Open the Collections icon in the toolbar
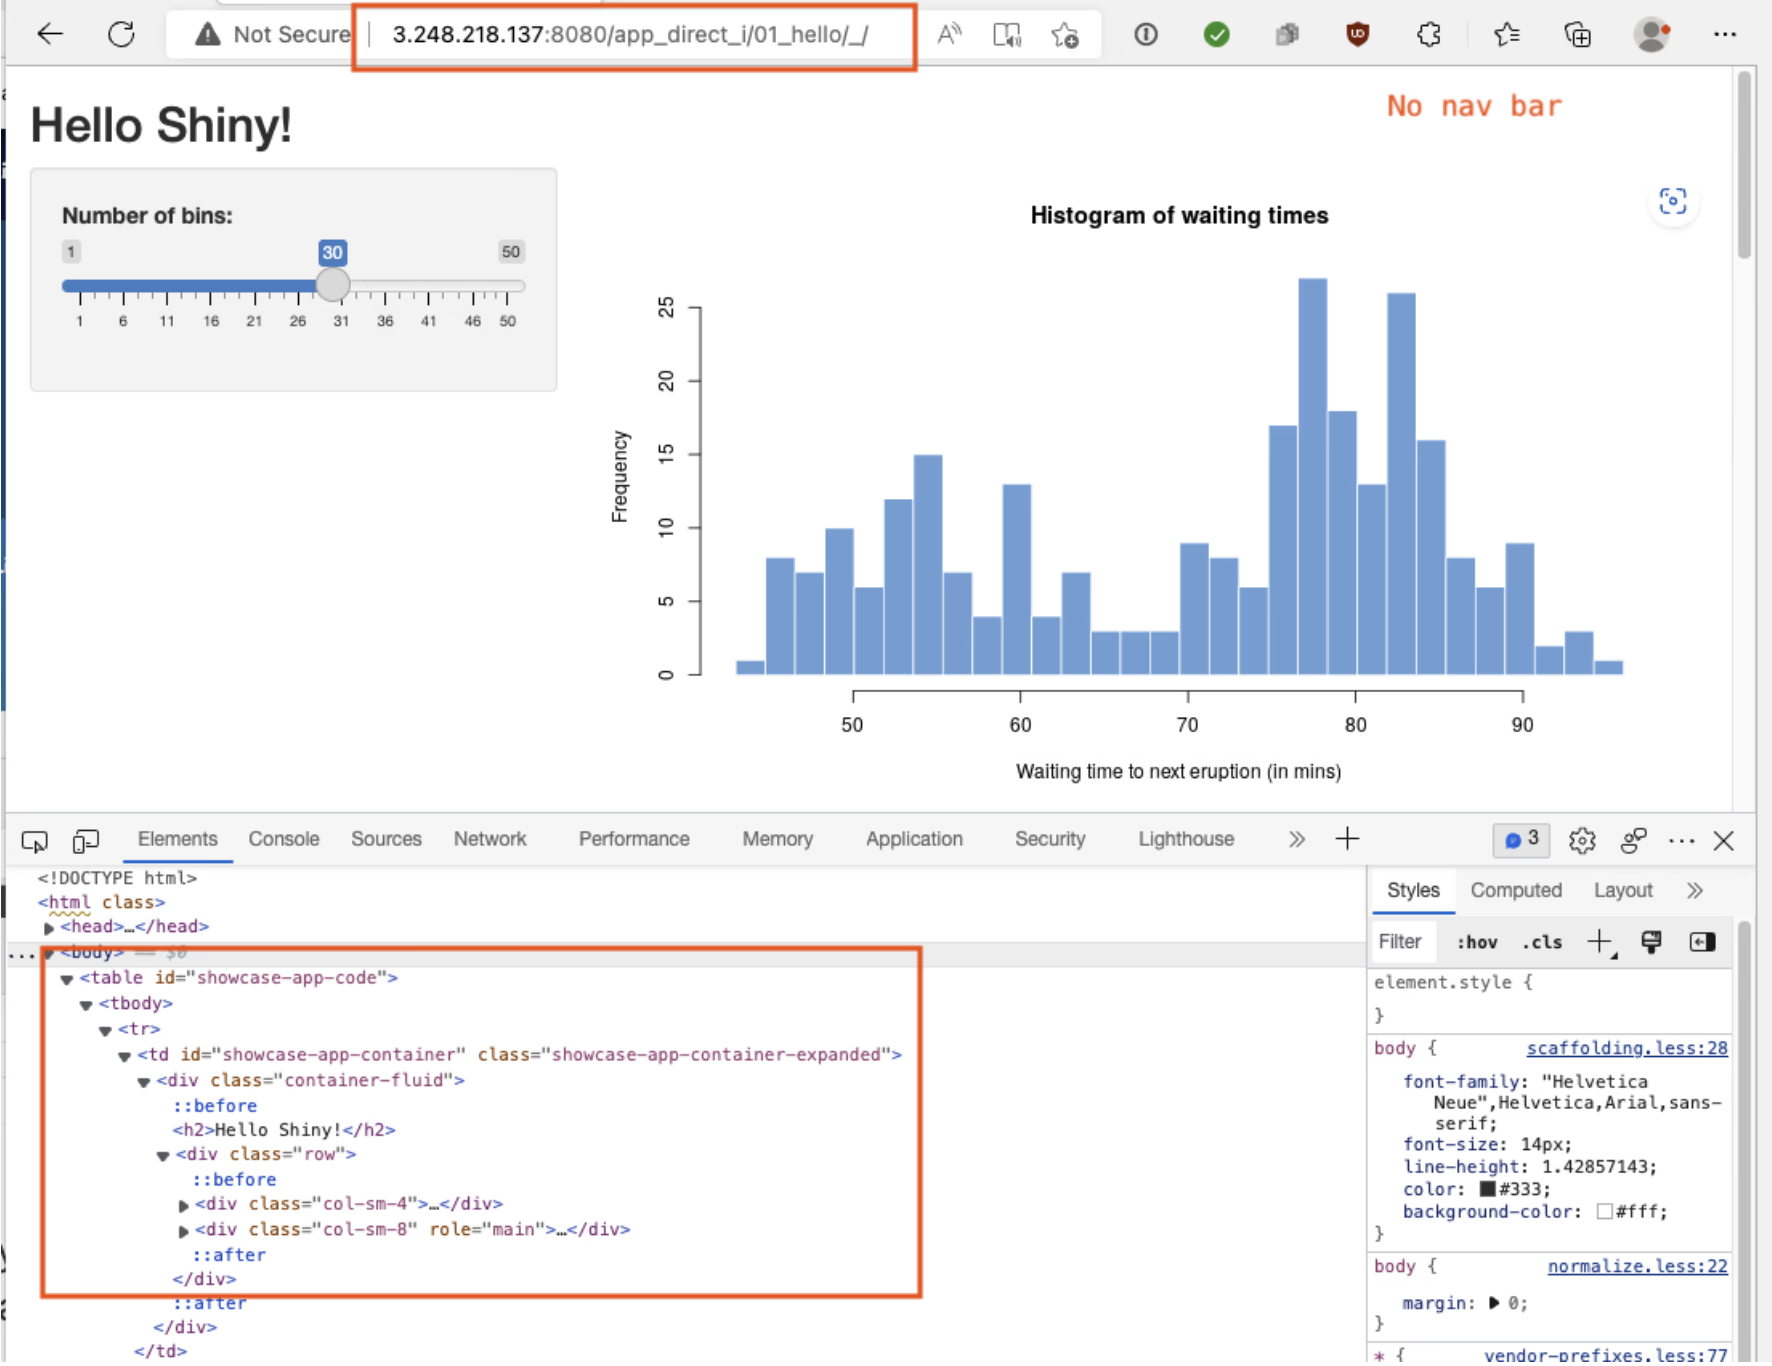Image resolution: width=1772 pixels, height=1366 pixels. pos(1578,35)
